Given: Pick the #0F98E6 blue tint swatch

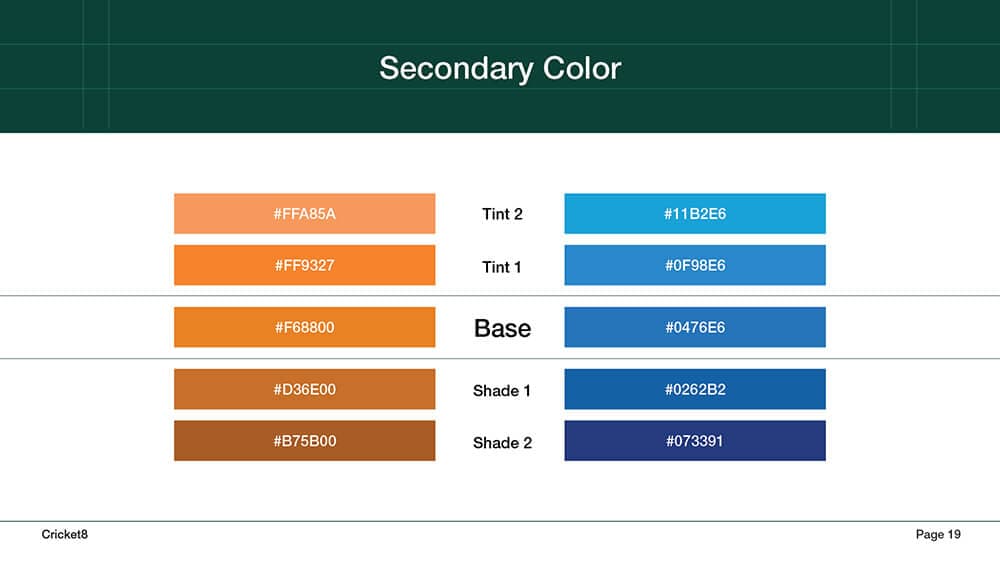Looking at the screenshot, I should coord(695,265).
